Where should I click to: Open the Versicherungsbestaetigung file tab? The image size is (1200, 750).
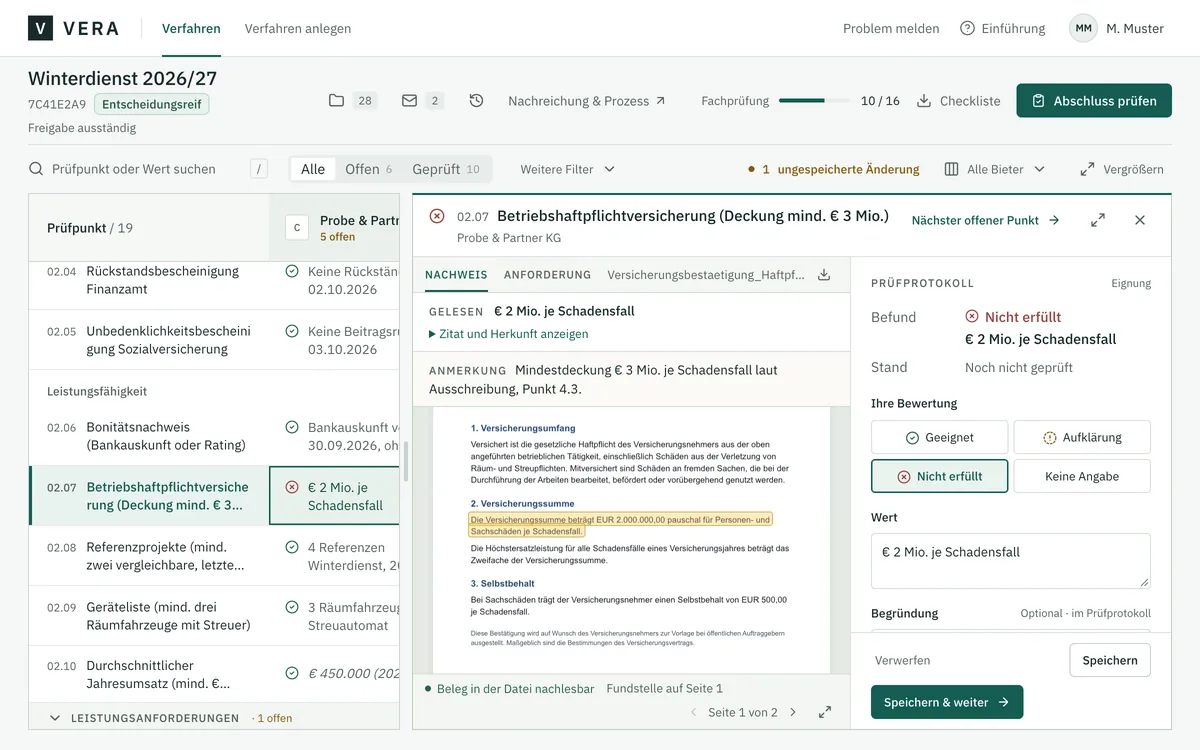click(x=706, y=274)
